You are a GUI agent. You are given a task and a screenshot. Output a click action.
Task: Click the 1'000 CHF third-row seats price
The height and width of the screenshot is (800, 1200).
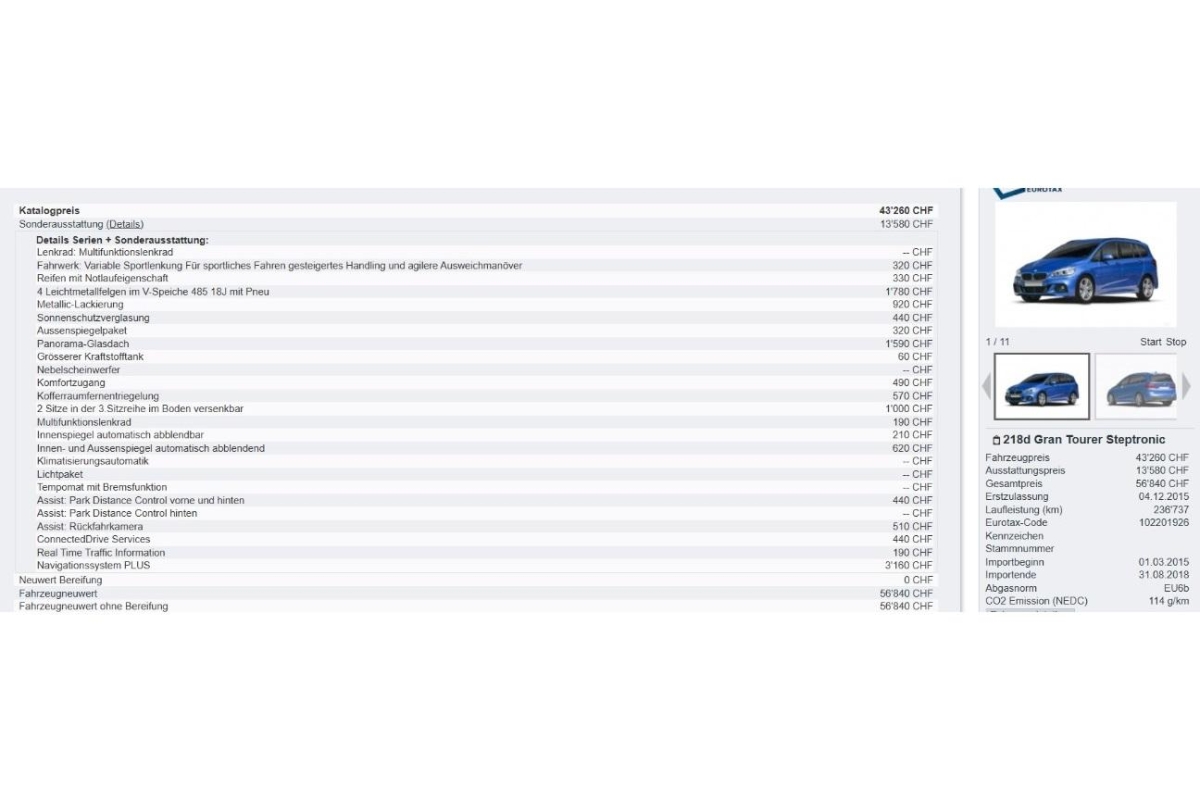click(909, 409)
